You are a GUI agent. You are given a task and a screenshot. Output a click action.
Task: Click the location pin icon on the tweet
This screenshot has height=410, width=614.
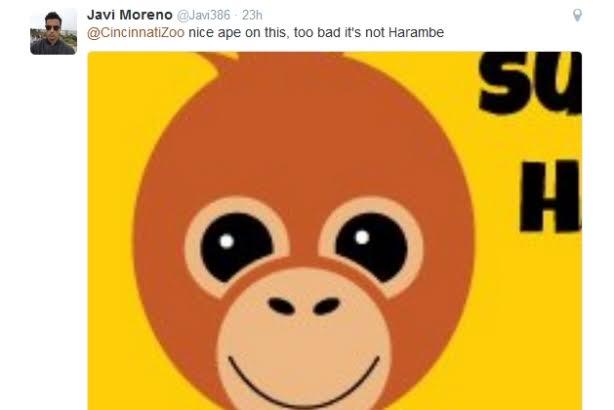click(x=577, y=15)
